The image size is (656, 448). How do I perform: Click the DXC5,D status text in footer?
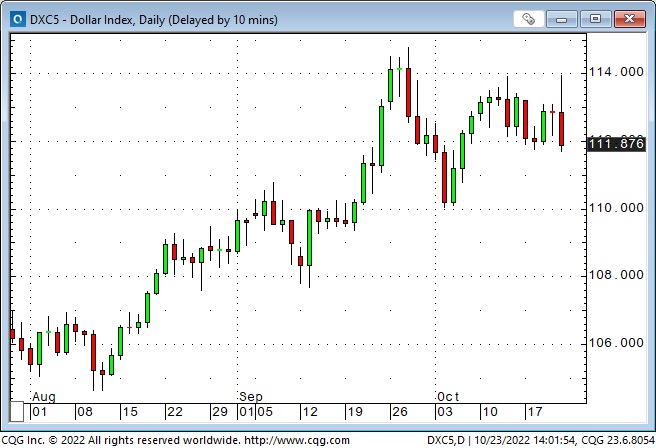(446, 440)
